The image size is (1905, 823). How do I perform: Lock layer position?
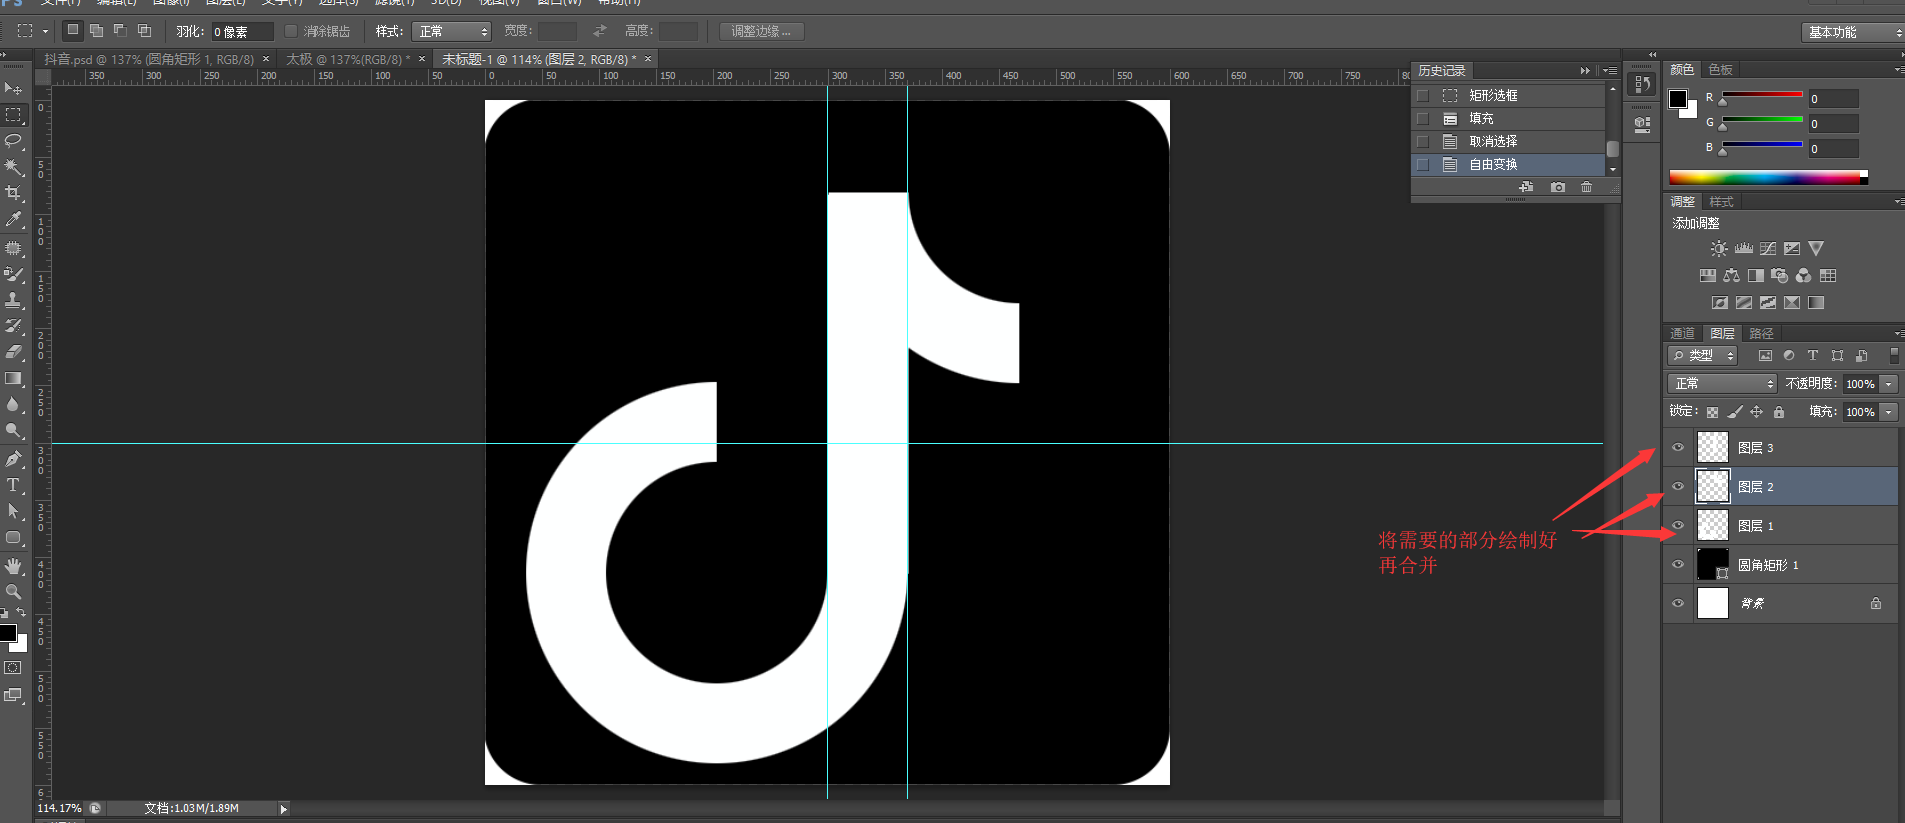(1756, 412)
